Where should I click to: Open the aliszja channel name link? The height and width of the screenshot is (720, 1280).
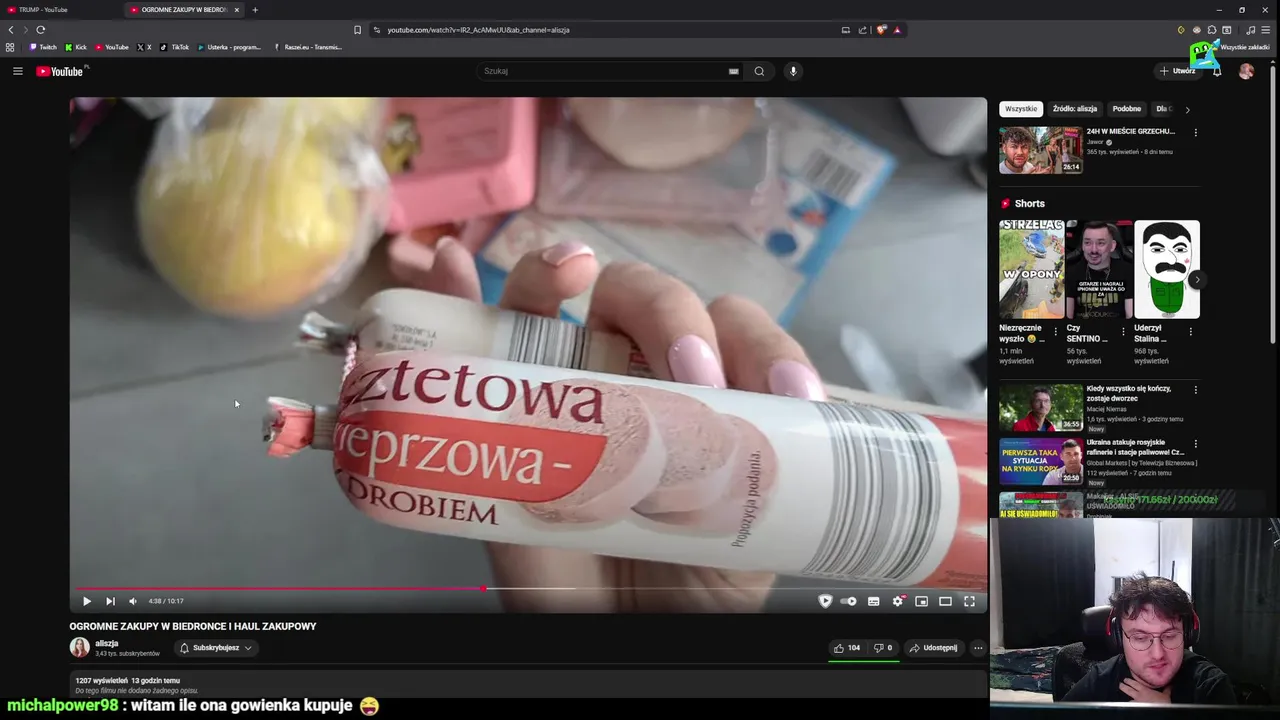tap(107, 643)
